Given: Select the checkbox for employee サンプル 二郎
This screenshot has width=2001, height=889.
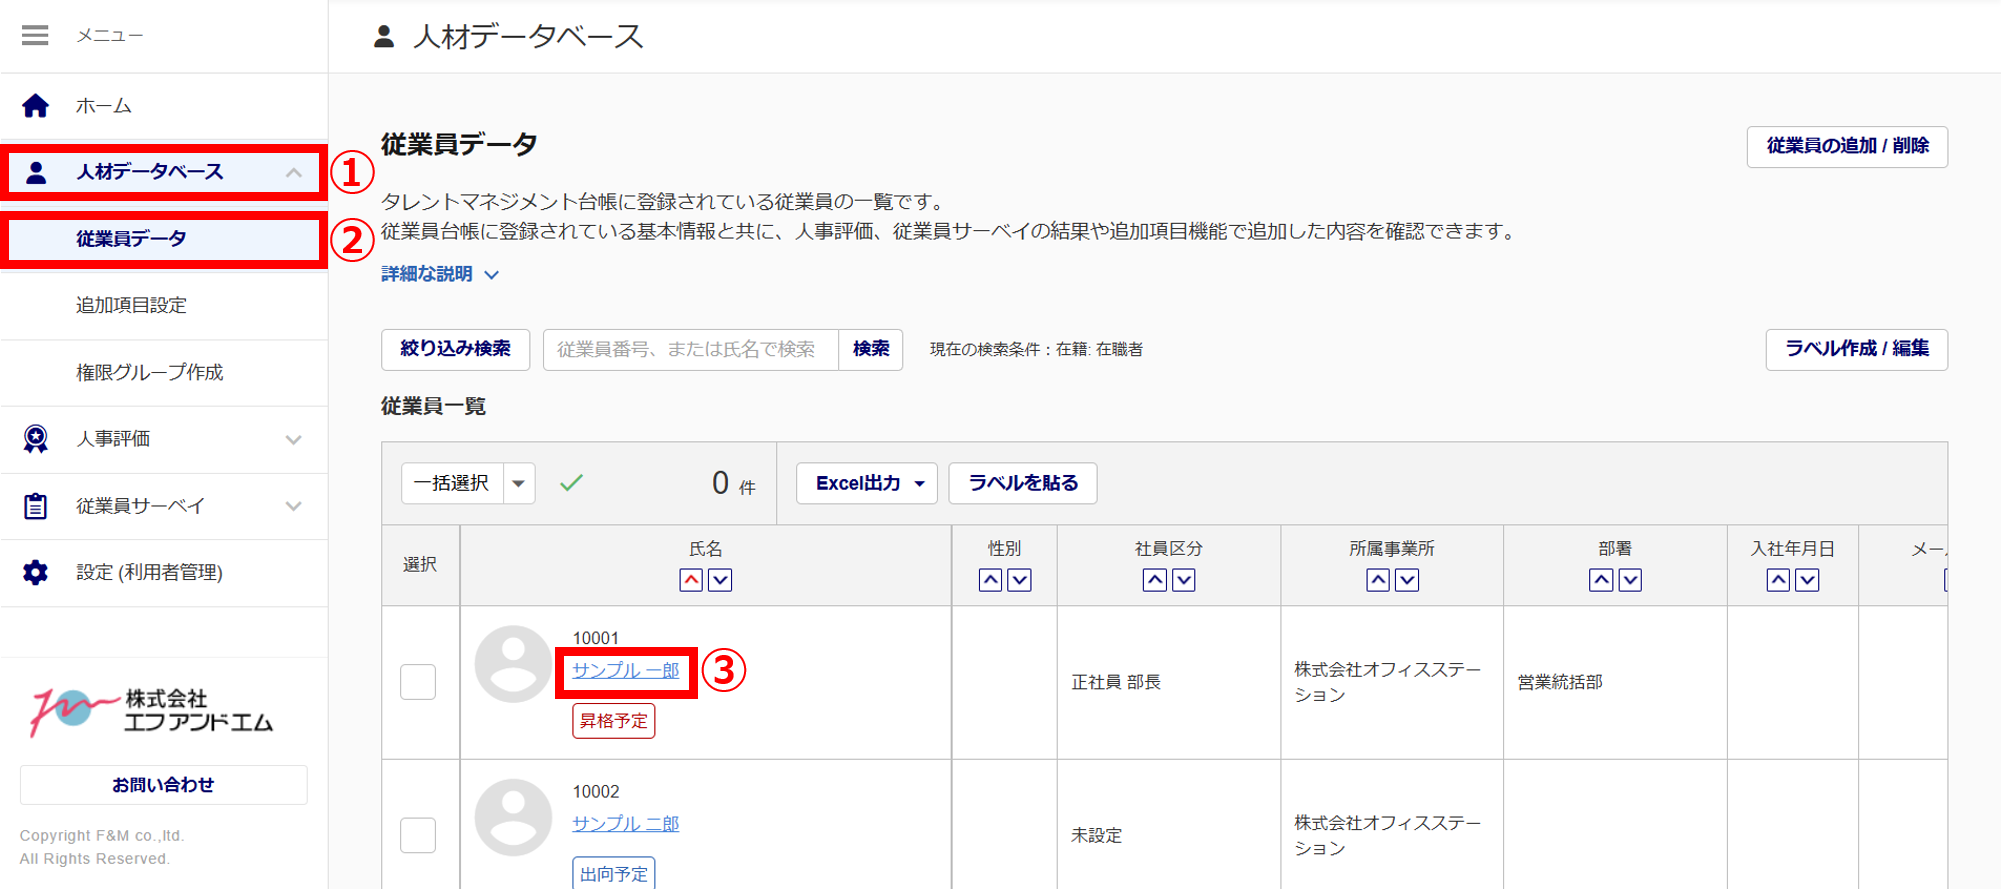Looking at the screenshot, I should click(x=418, y=835).
